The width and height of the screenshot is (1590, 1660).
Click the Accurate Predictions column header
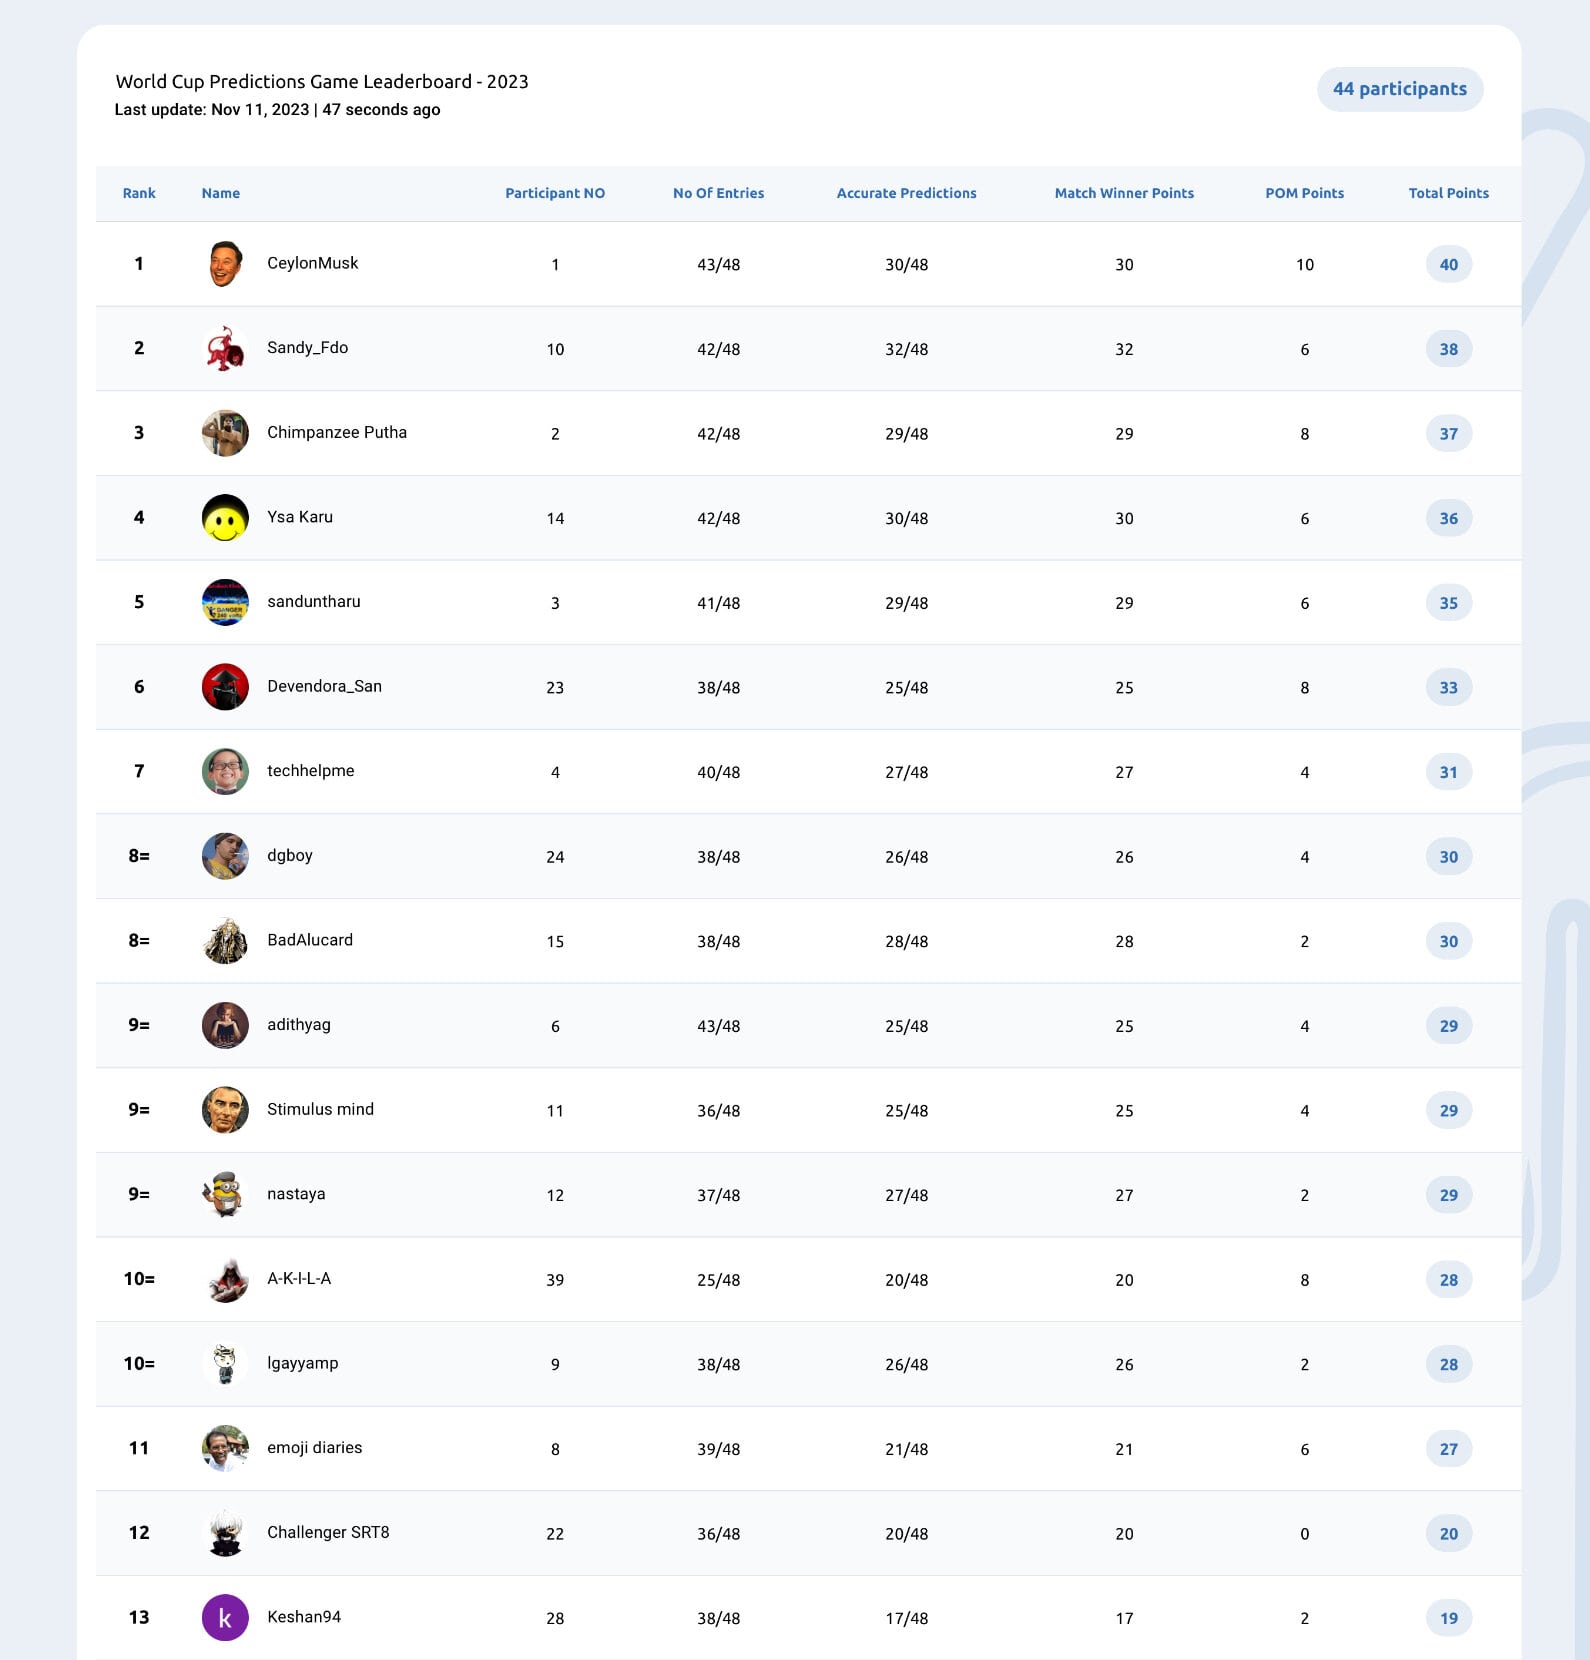click(x=906, y=193)
